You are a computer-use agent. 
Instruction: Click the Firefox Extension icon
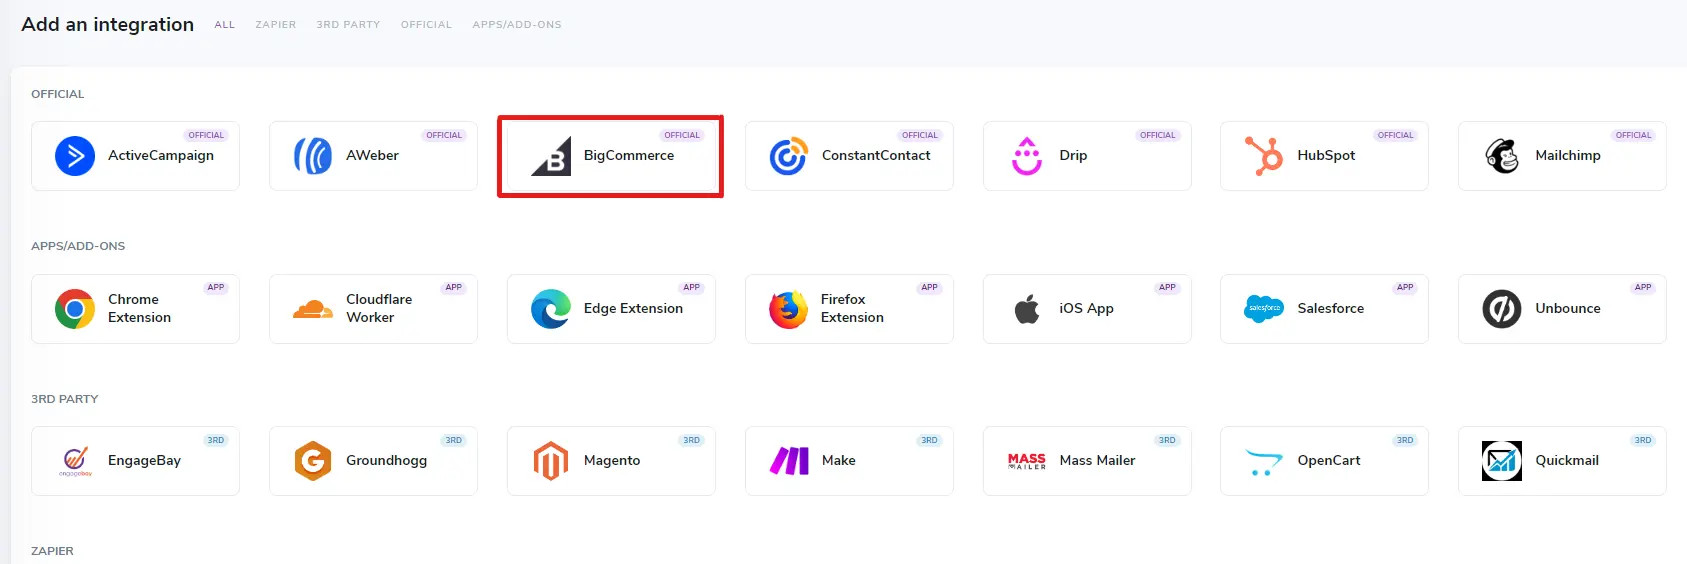click(788, 309)
